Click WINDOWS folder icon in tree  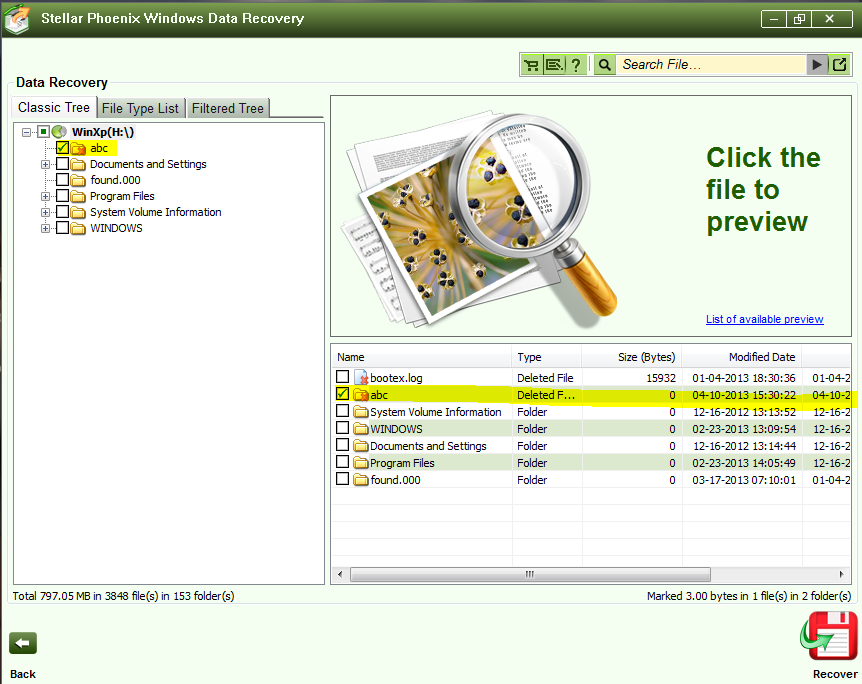pyautogui.click(x=78, y=228)
